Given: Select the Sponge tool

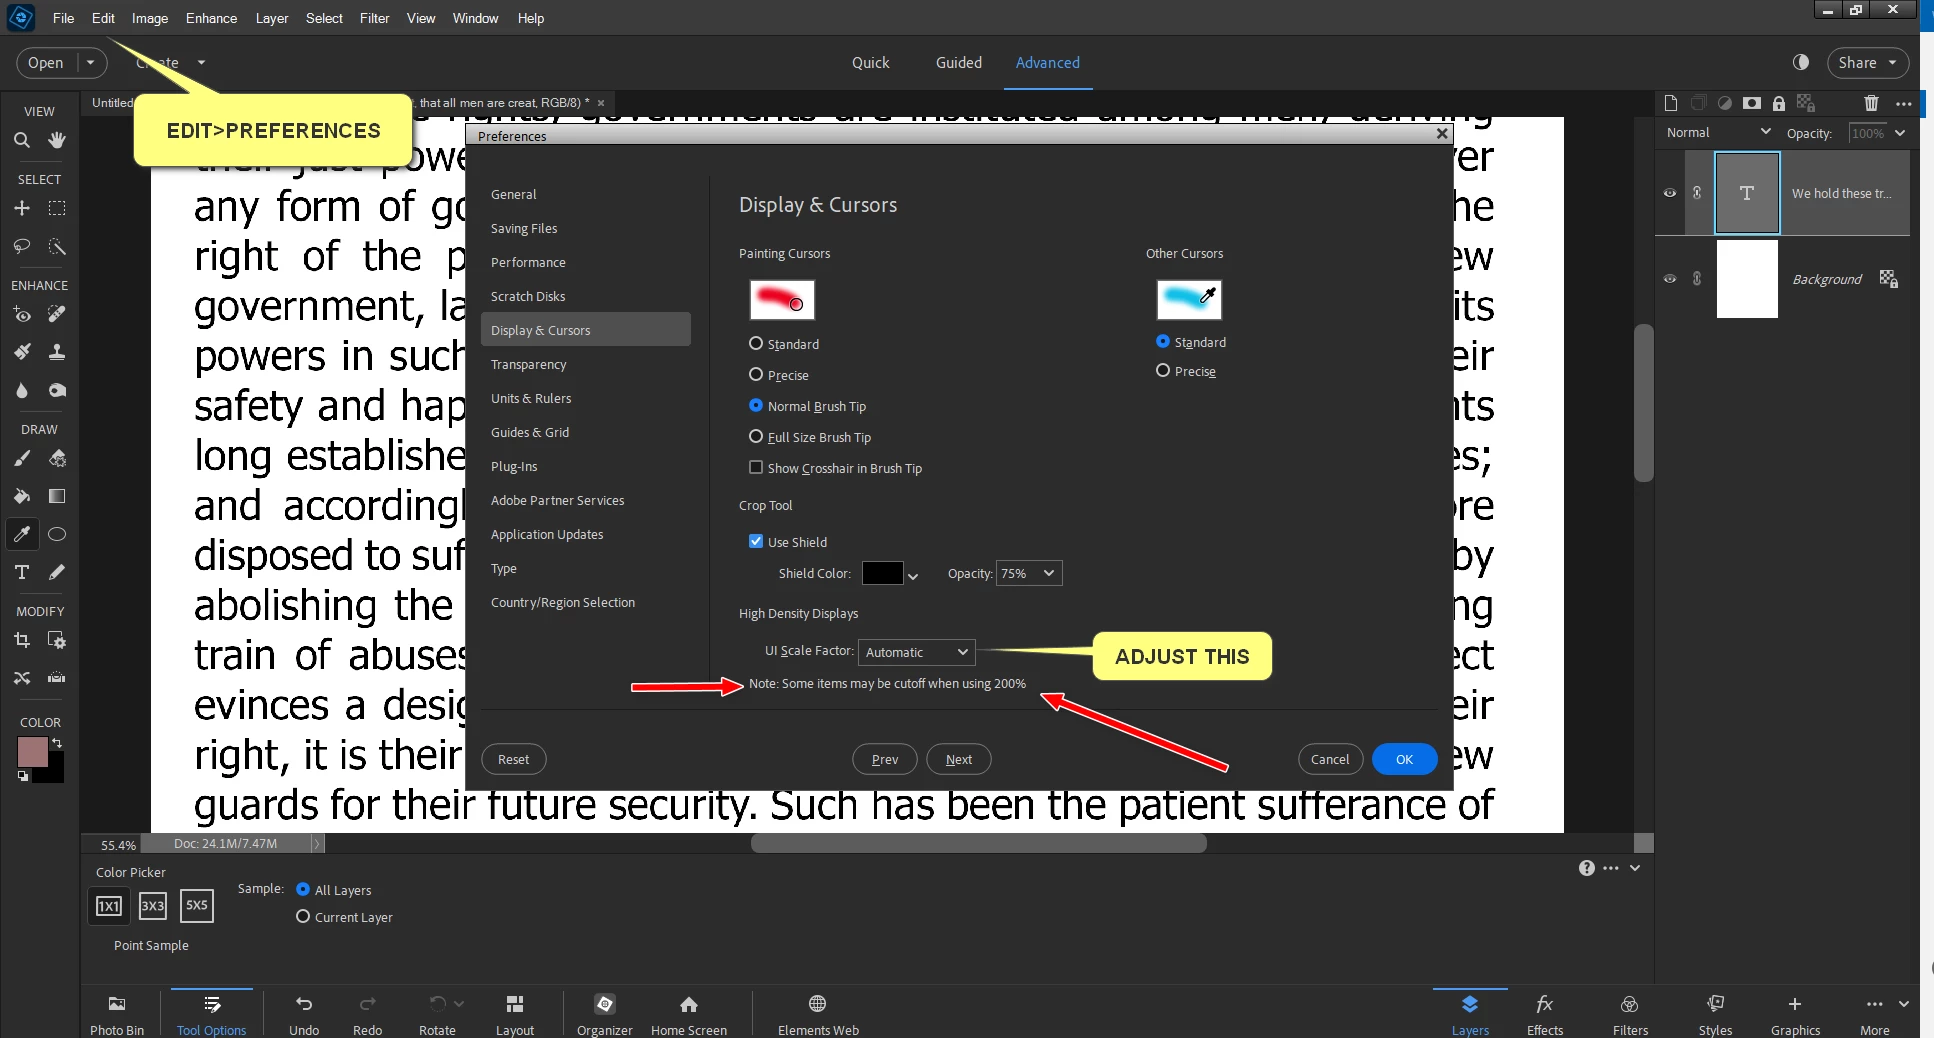Looking at the screenshot, I should (x=57, y=390).
